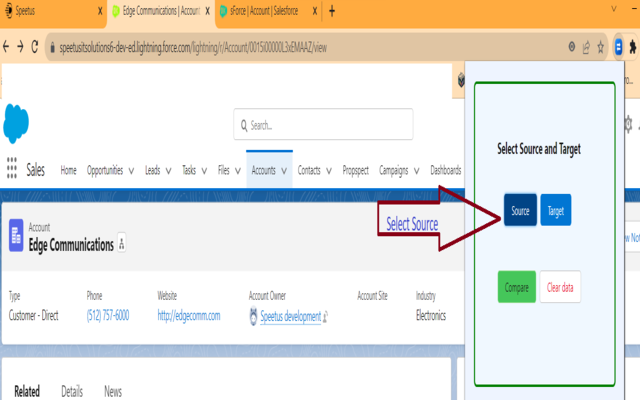Expand the Opportunities menu chevron

[131, 171]
